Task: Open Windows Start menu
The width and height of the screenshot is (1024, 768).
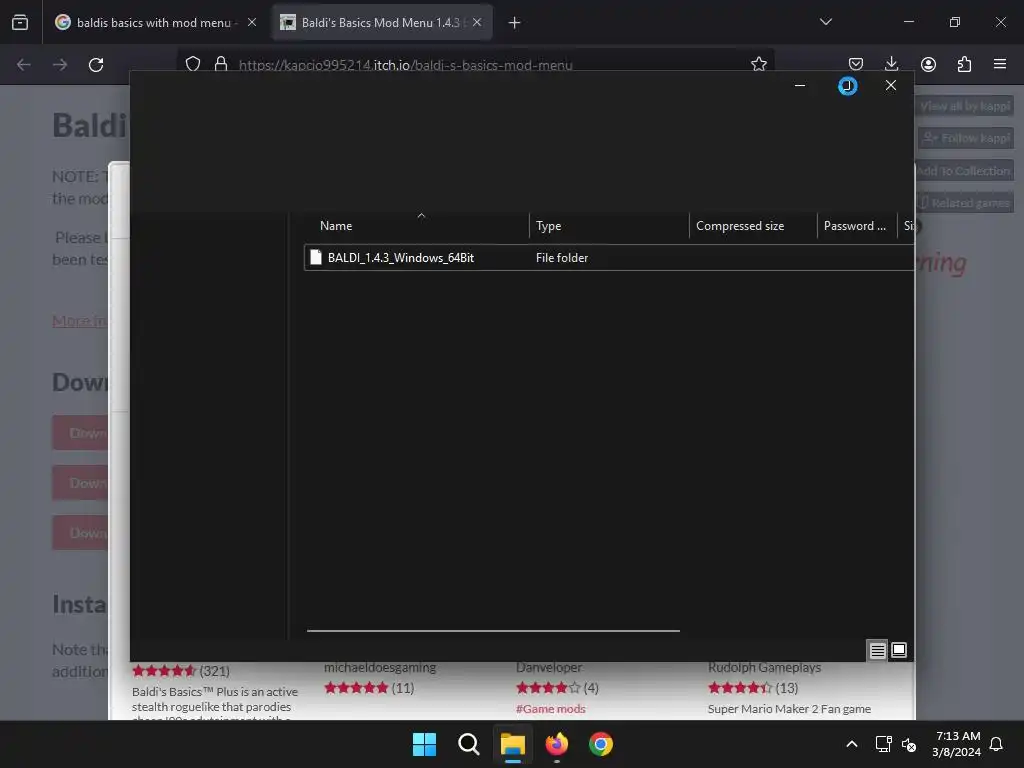Action: pyautogui.click(x=424, y=744)
